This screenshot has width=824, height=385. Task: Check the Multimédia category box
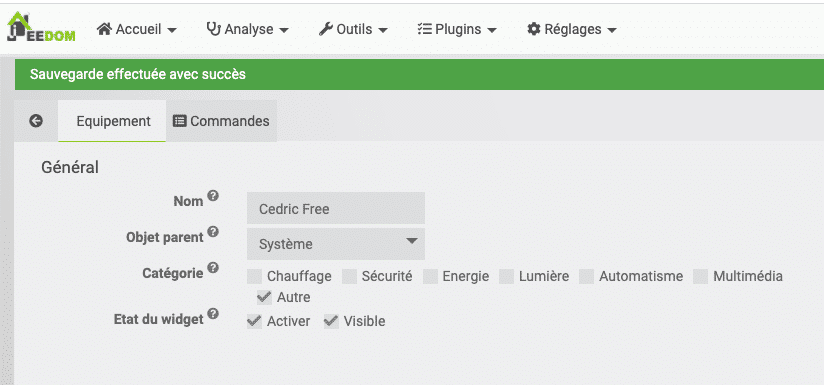coord(701,276)
